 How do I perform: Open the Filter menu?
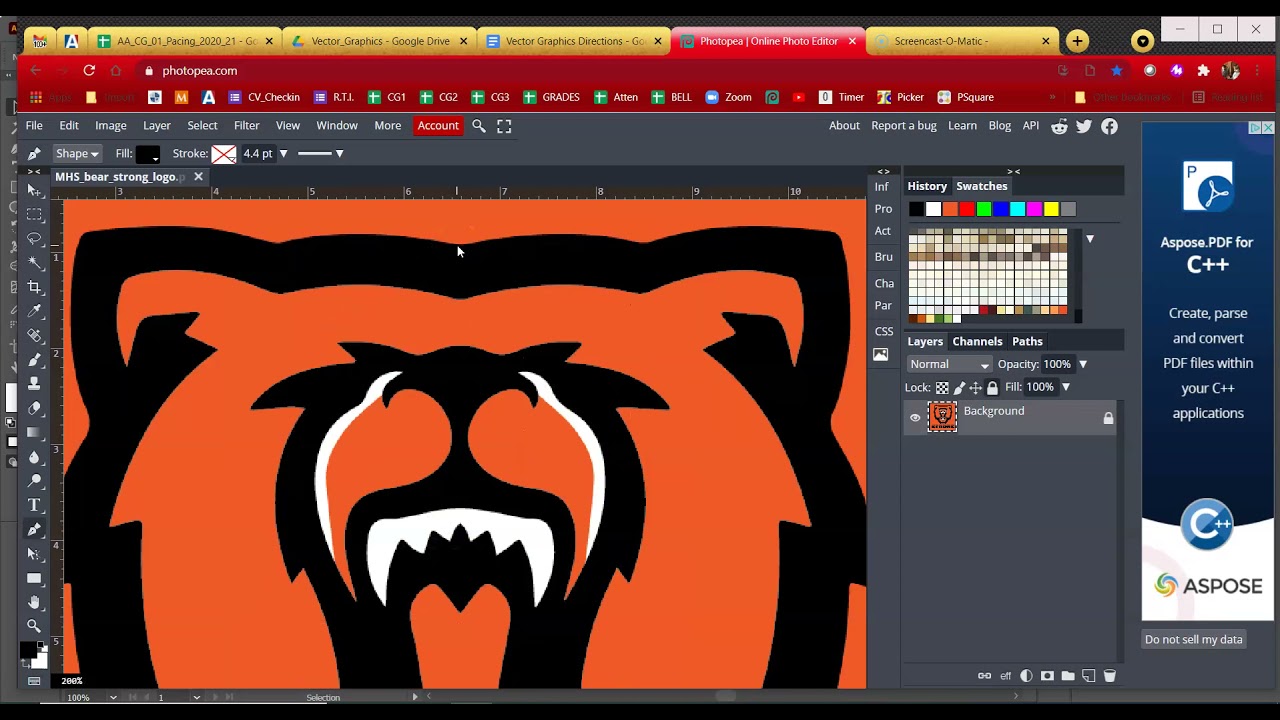tap(246, 126)
